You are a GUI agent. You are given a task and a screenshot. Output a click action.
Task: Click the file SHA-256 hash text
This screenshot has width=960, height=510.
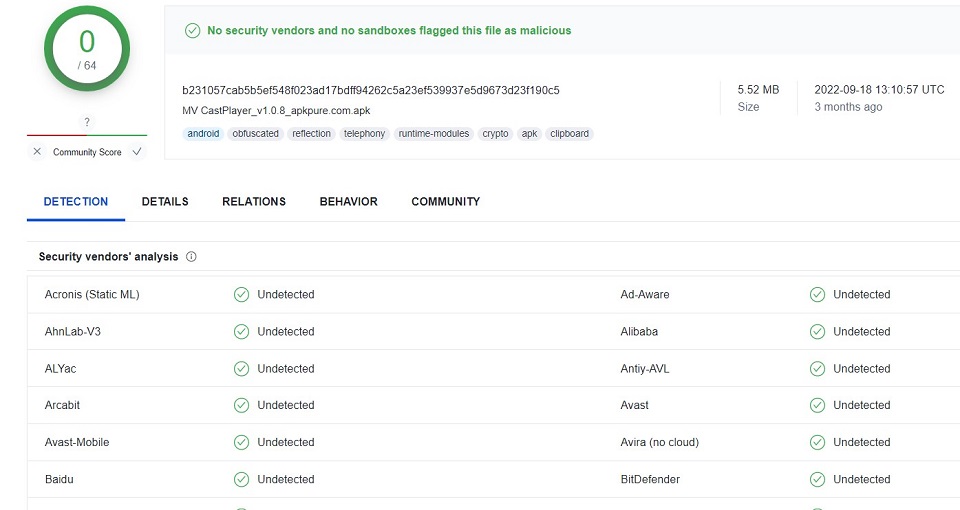(x=371, y=90)
